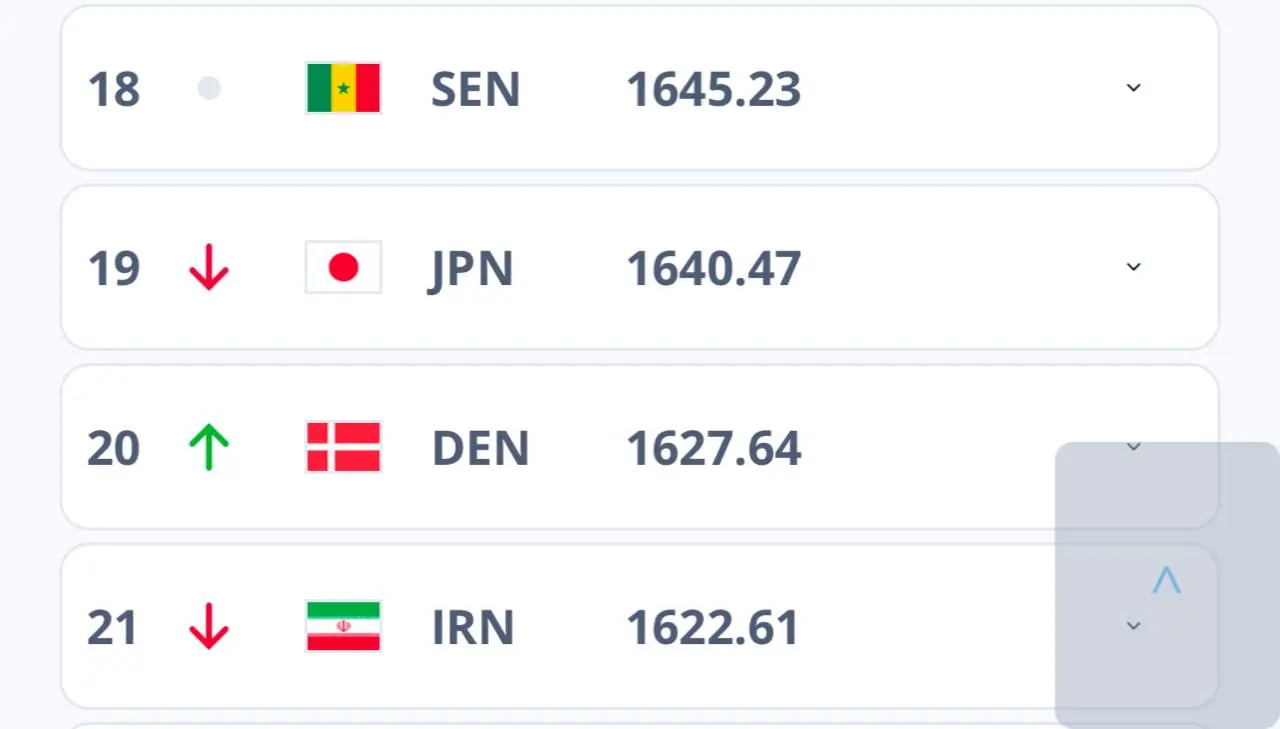The height and width of the screenshot is (729, 1280).
Task: Click Japan's 1640.47 points value
Action: [x=713, y=268]
